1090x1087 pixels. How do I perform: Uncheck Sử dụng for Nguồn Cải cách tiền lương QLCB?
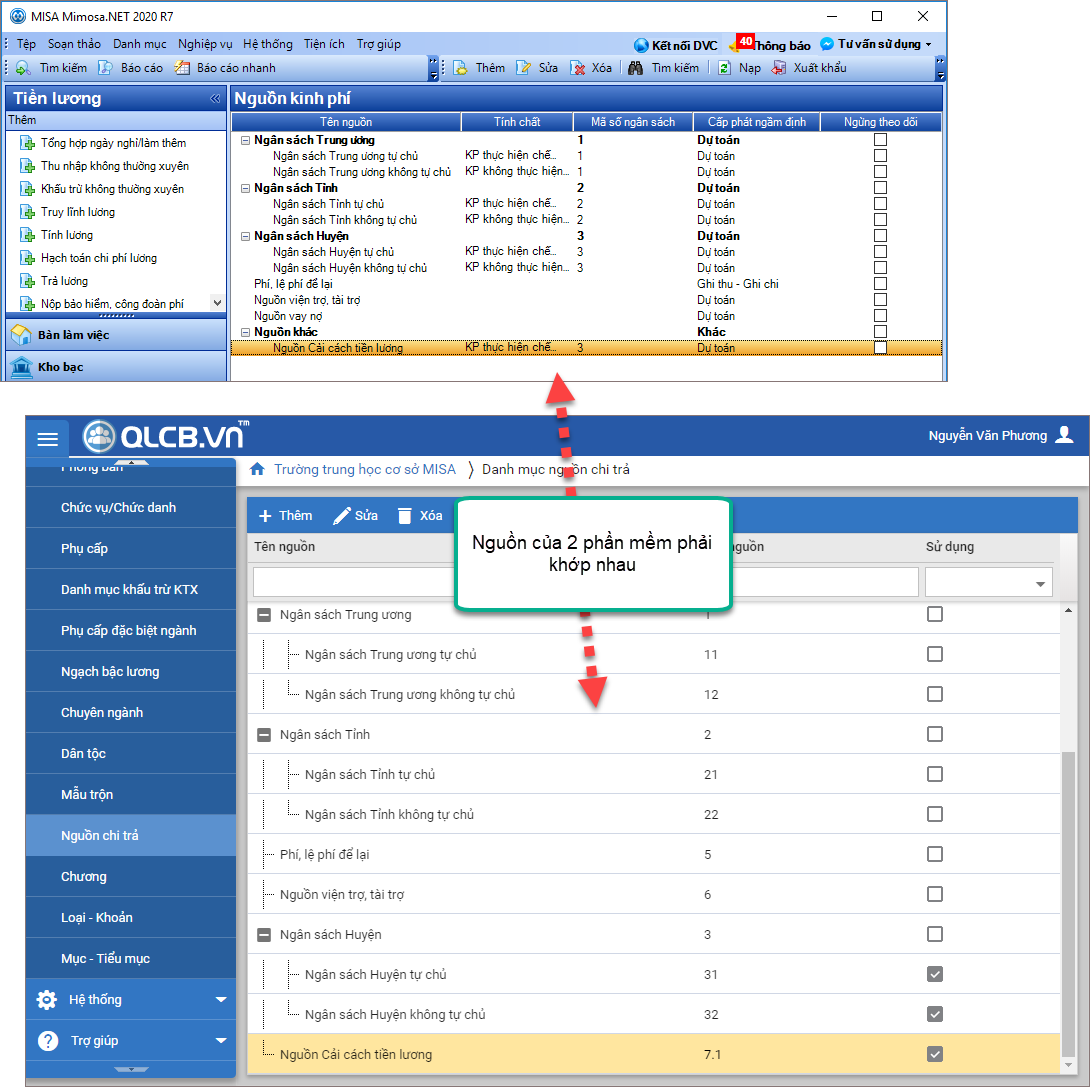point(935,1054)
